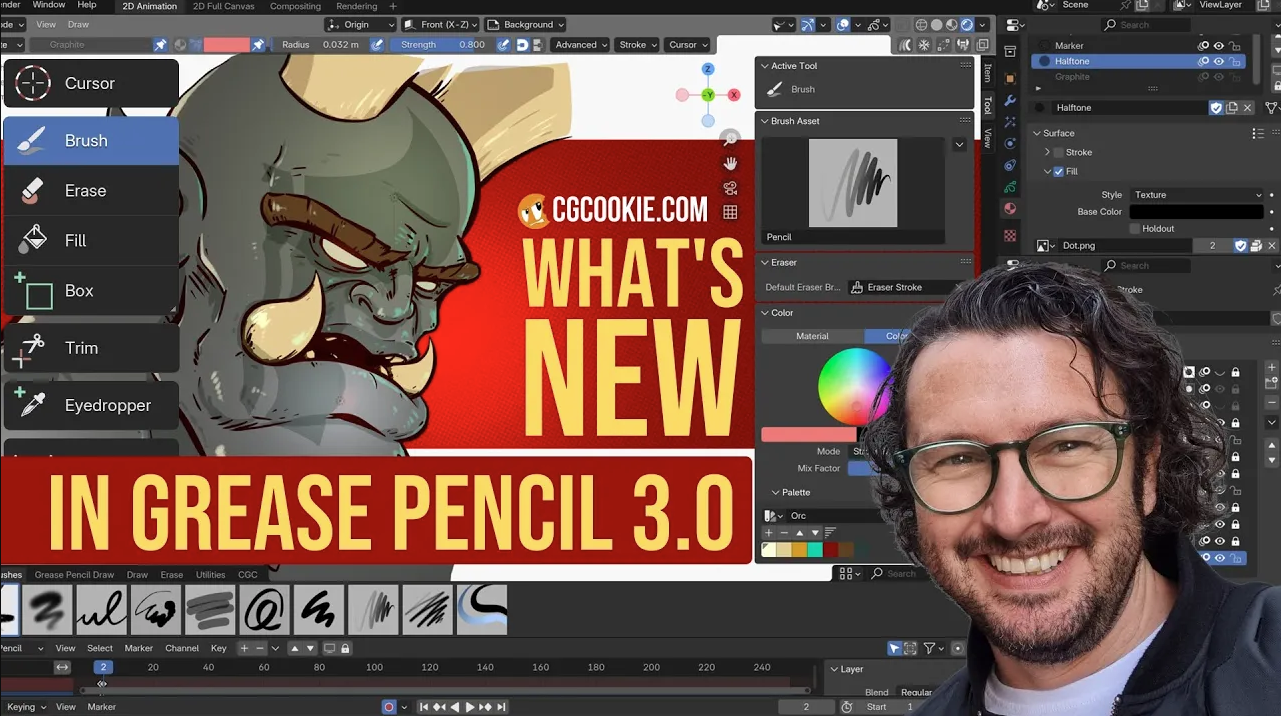Viewport: 1281px width, 716px height.
Task: Click the blue Z axis gizmo ball
Action: point(708,69)
